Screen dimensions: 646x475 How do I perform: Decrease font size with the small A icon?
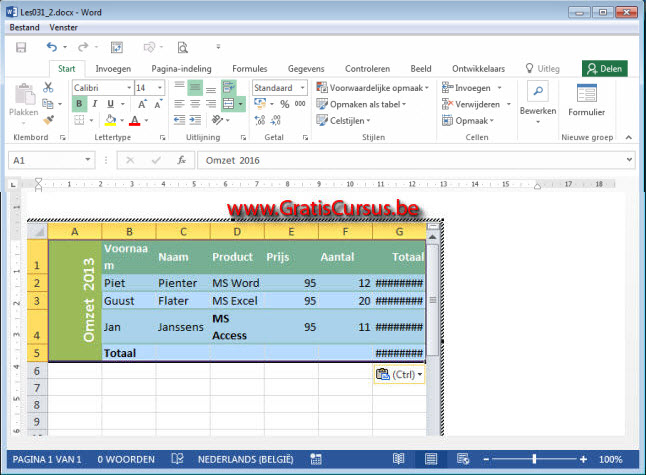coord(158,104)
